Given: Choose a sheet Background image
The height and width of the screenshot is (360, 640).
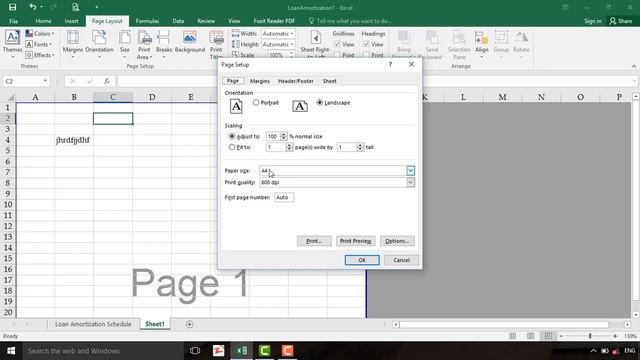Looking at the screenshot, I should tap(190, 42).
